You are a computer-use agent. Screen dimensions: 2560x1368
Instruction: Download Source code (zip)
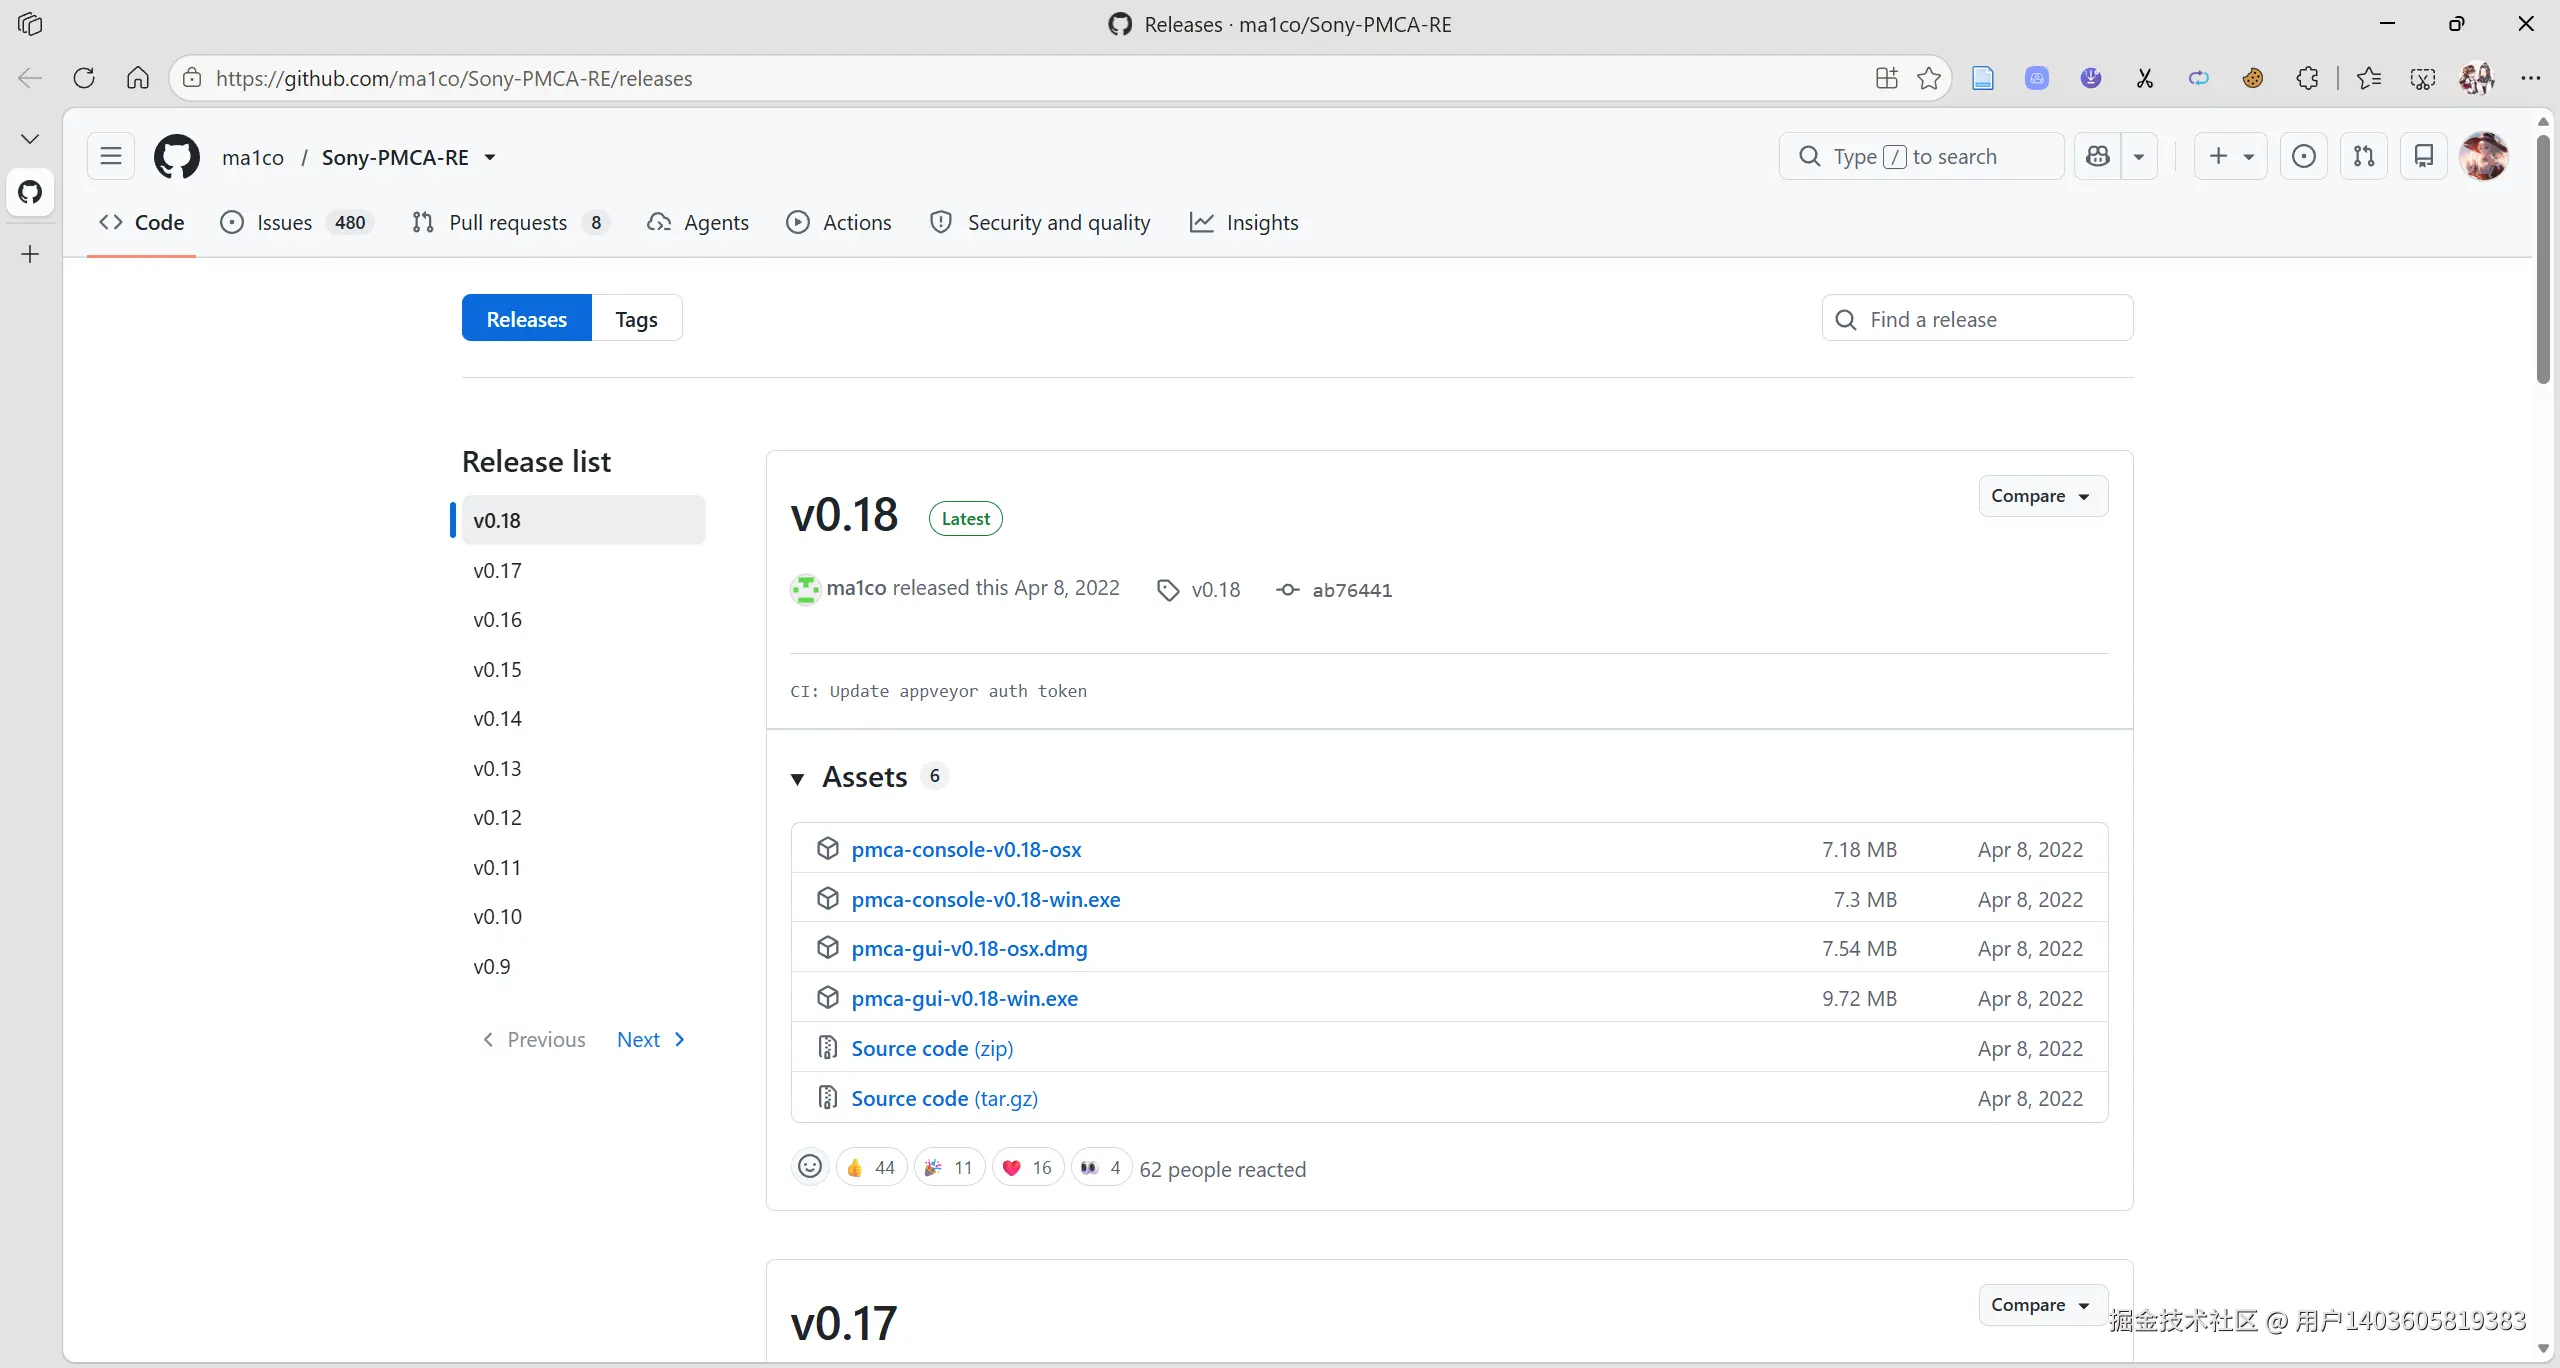point(932,1048)
